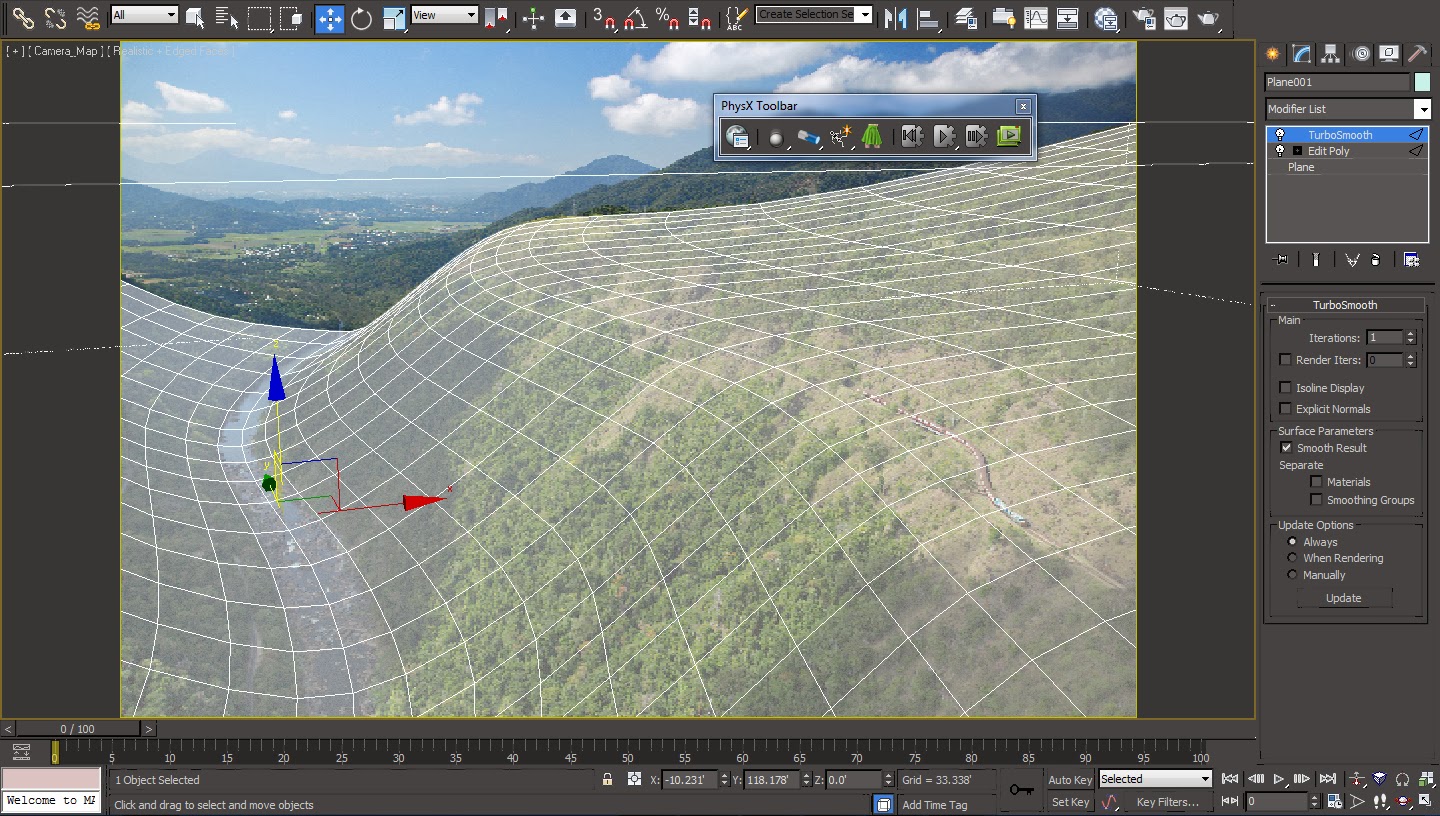The width and height of the screenshot is (1440, 816).
Task: Click the Mirror tool icon
Action: pos(896,18)
